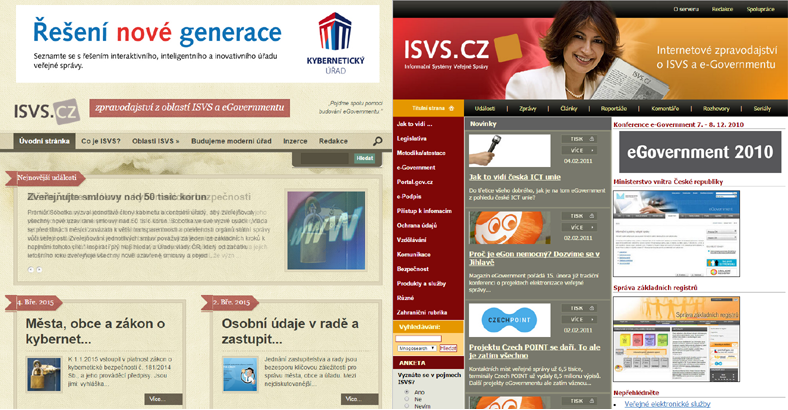Open headline Zveřejňujte smlouvy nad 50 tisíc korun

(117, 196)
